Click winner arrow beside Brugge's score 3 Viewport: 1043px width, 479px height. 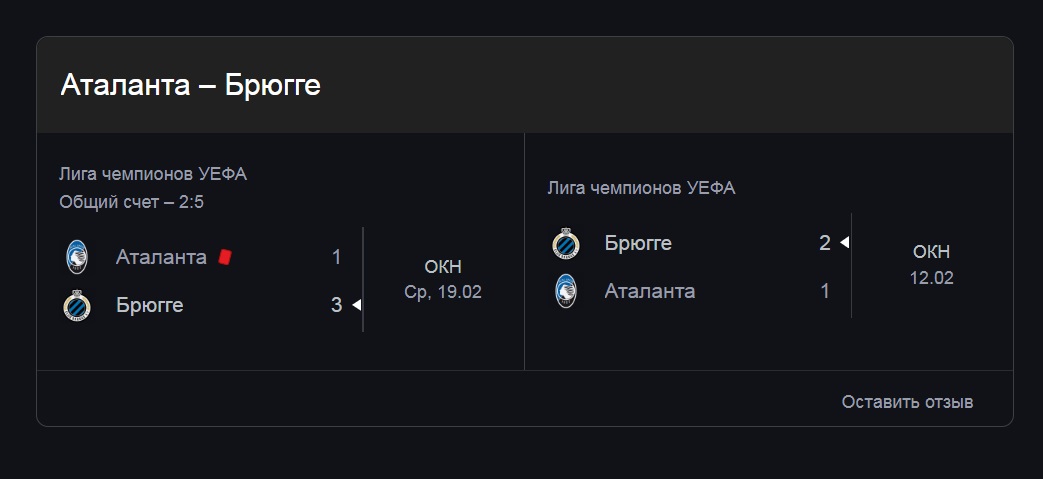(x=357, y=305)
